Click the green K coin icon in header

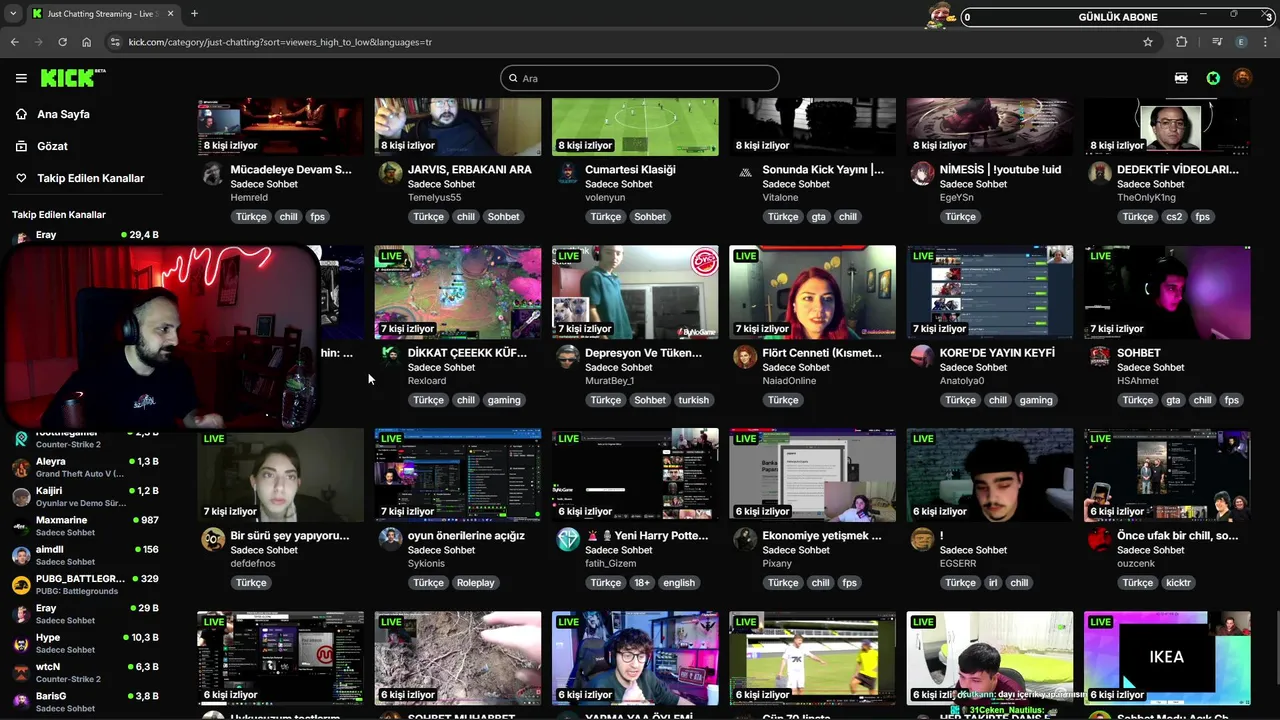1213,78
